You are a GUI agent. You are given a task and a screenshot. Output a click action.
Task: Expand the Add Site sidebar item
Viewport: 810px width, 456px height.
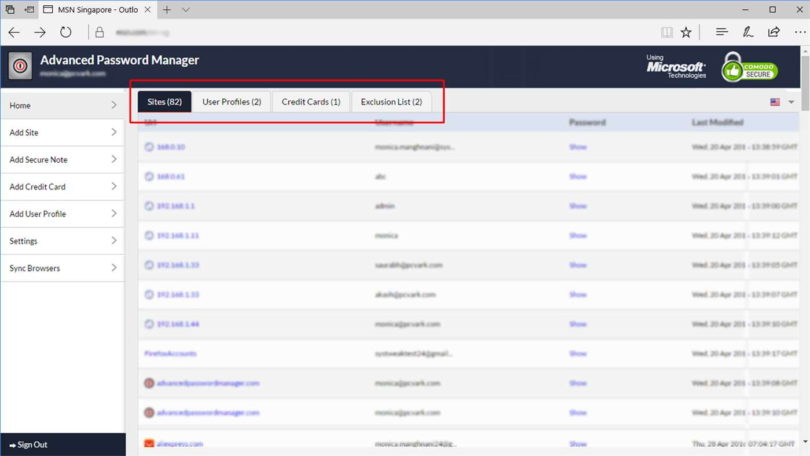click(62, 132)
